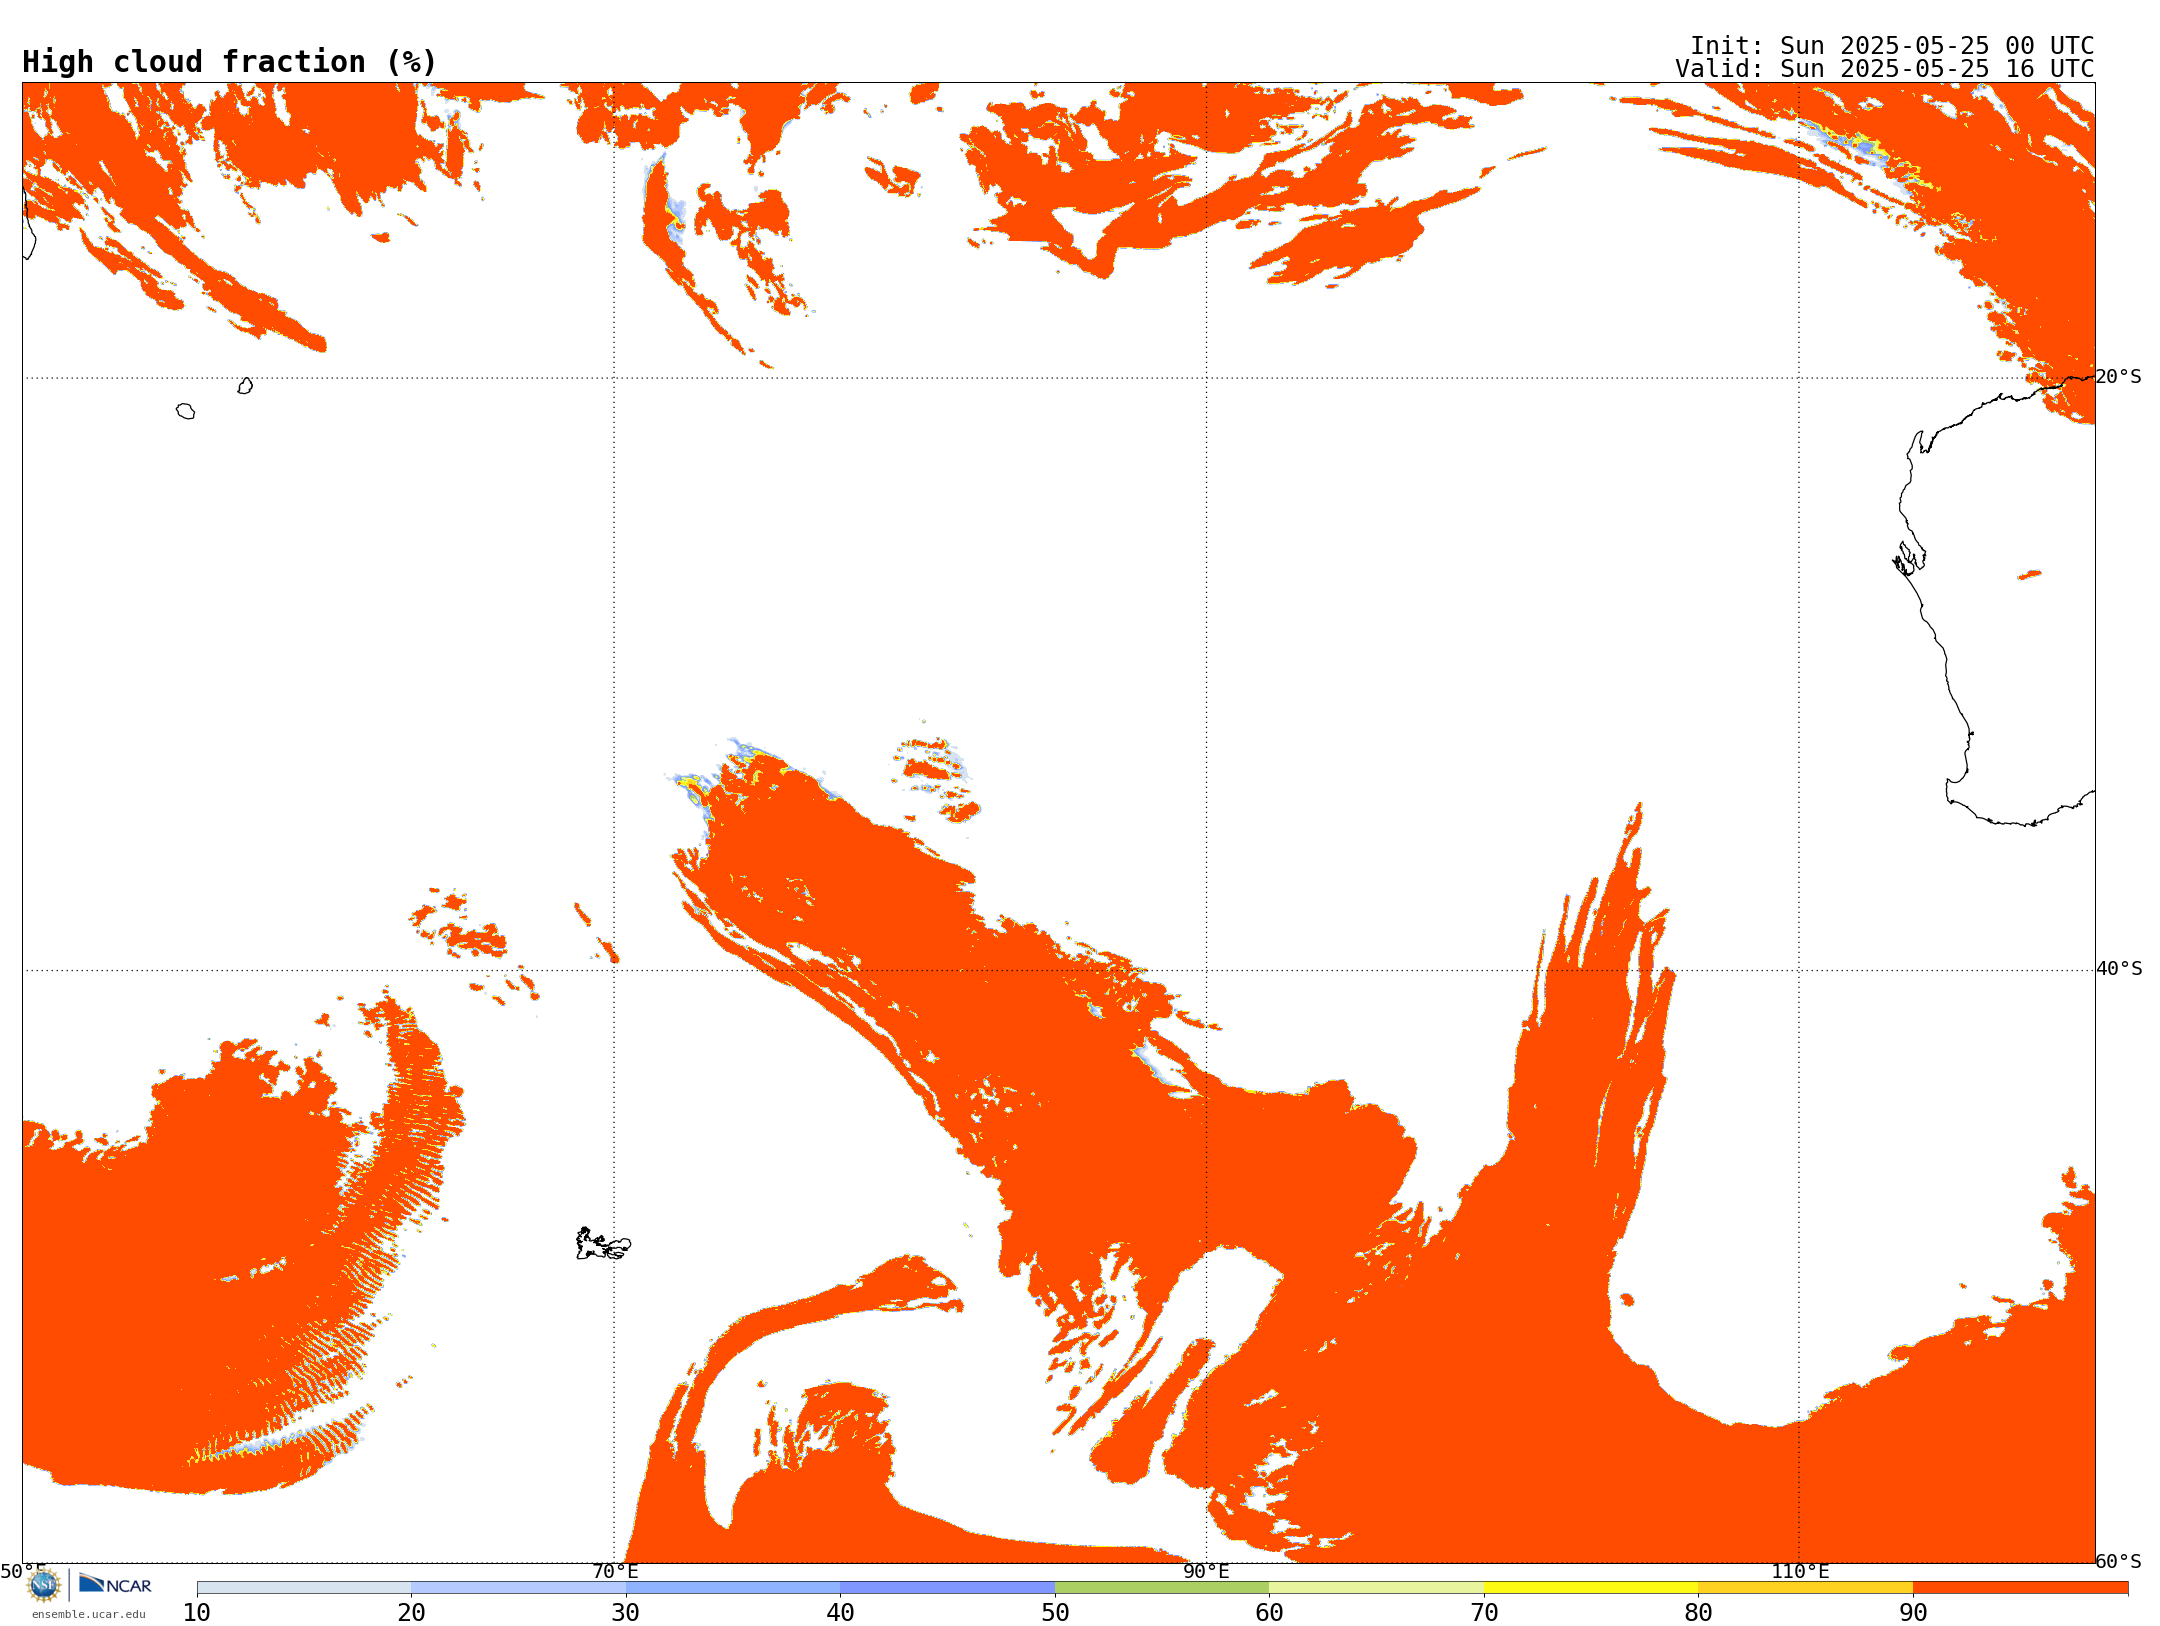Click the 110°E longitude label
This screenshot has width=2160, height=1626.
tap(1800, 1572)
